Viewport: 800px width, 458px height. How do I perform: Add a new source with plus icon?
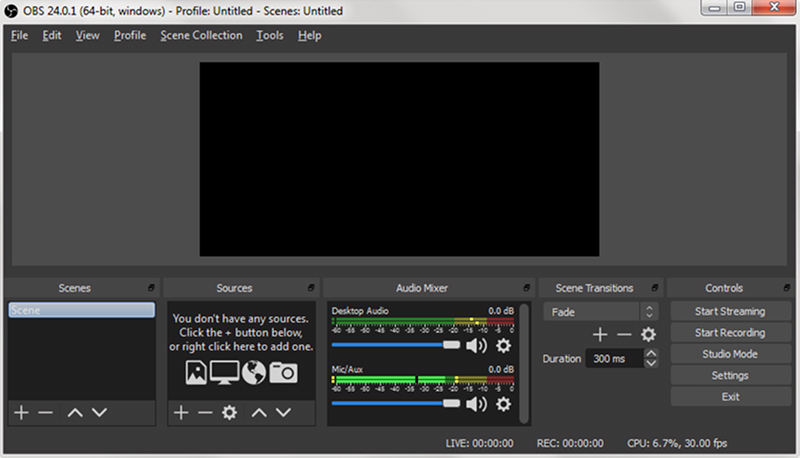(x=181, y=412)
